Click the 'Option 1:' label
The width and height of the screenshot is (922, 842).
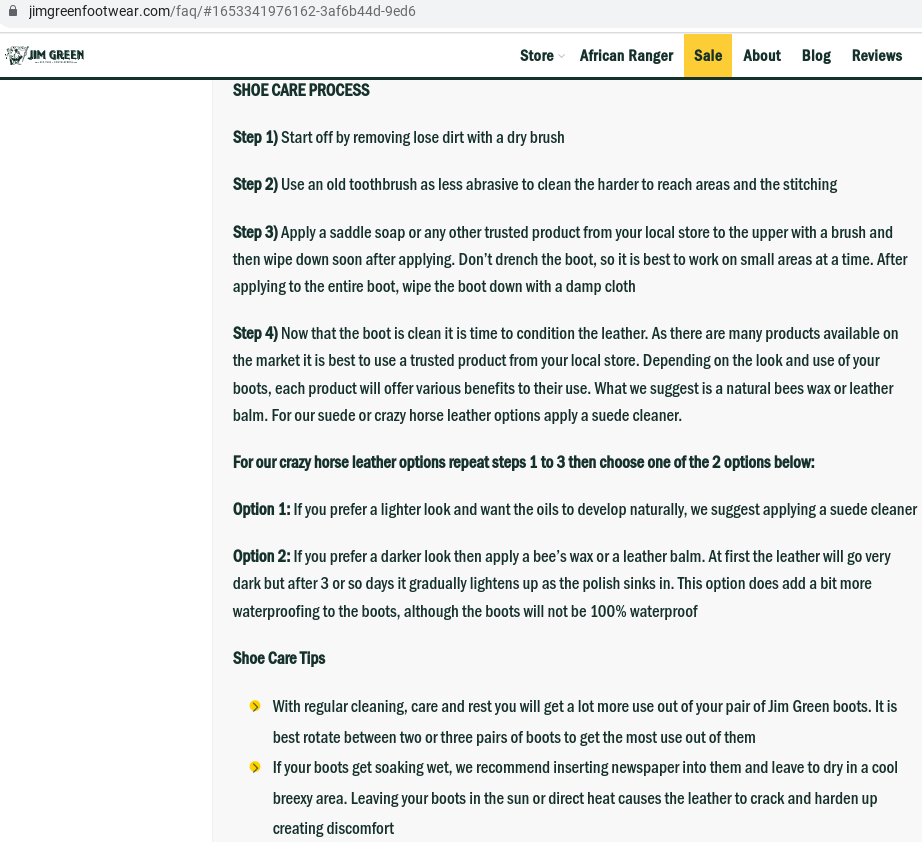coord(262,509)
